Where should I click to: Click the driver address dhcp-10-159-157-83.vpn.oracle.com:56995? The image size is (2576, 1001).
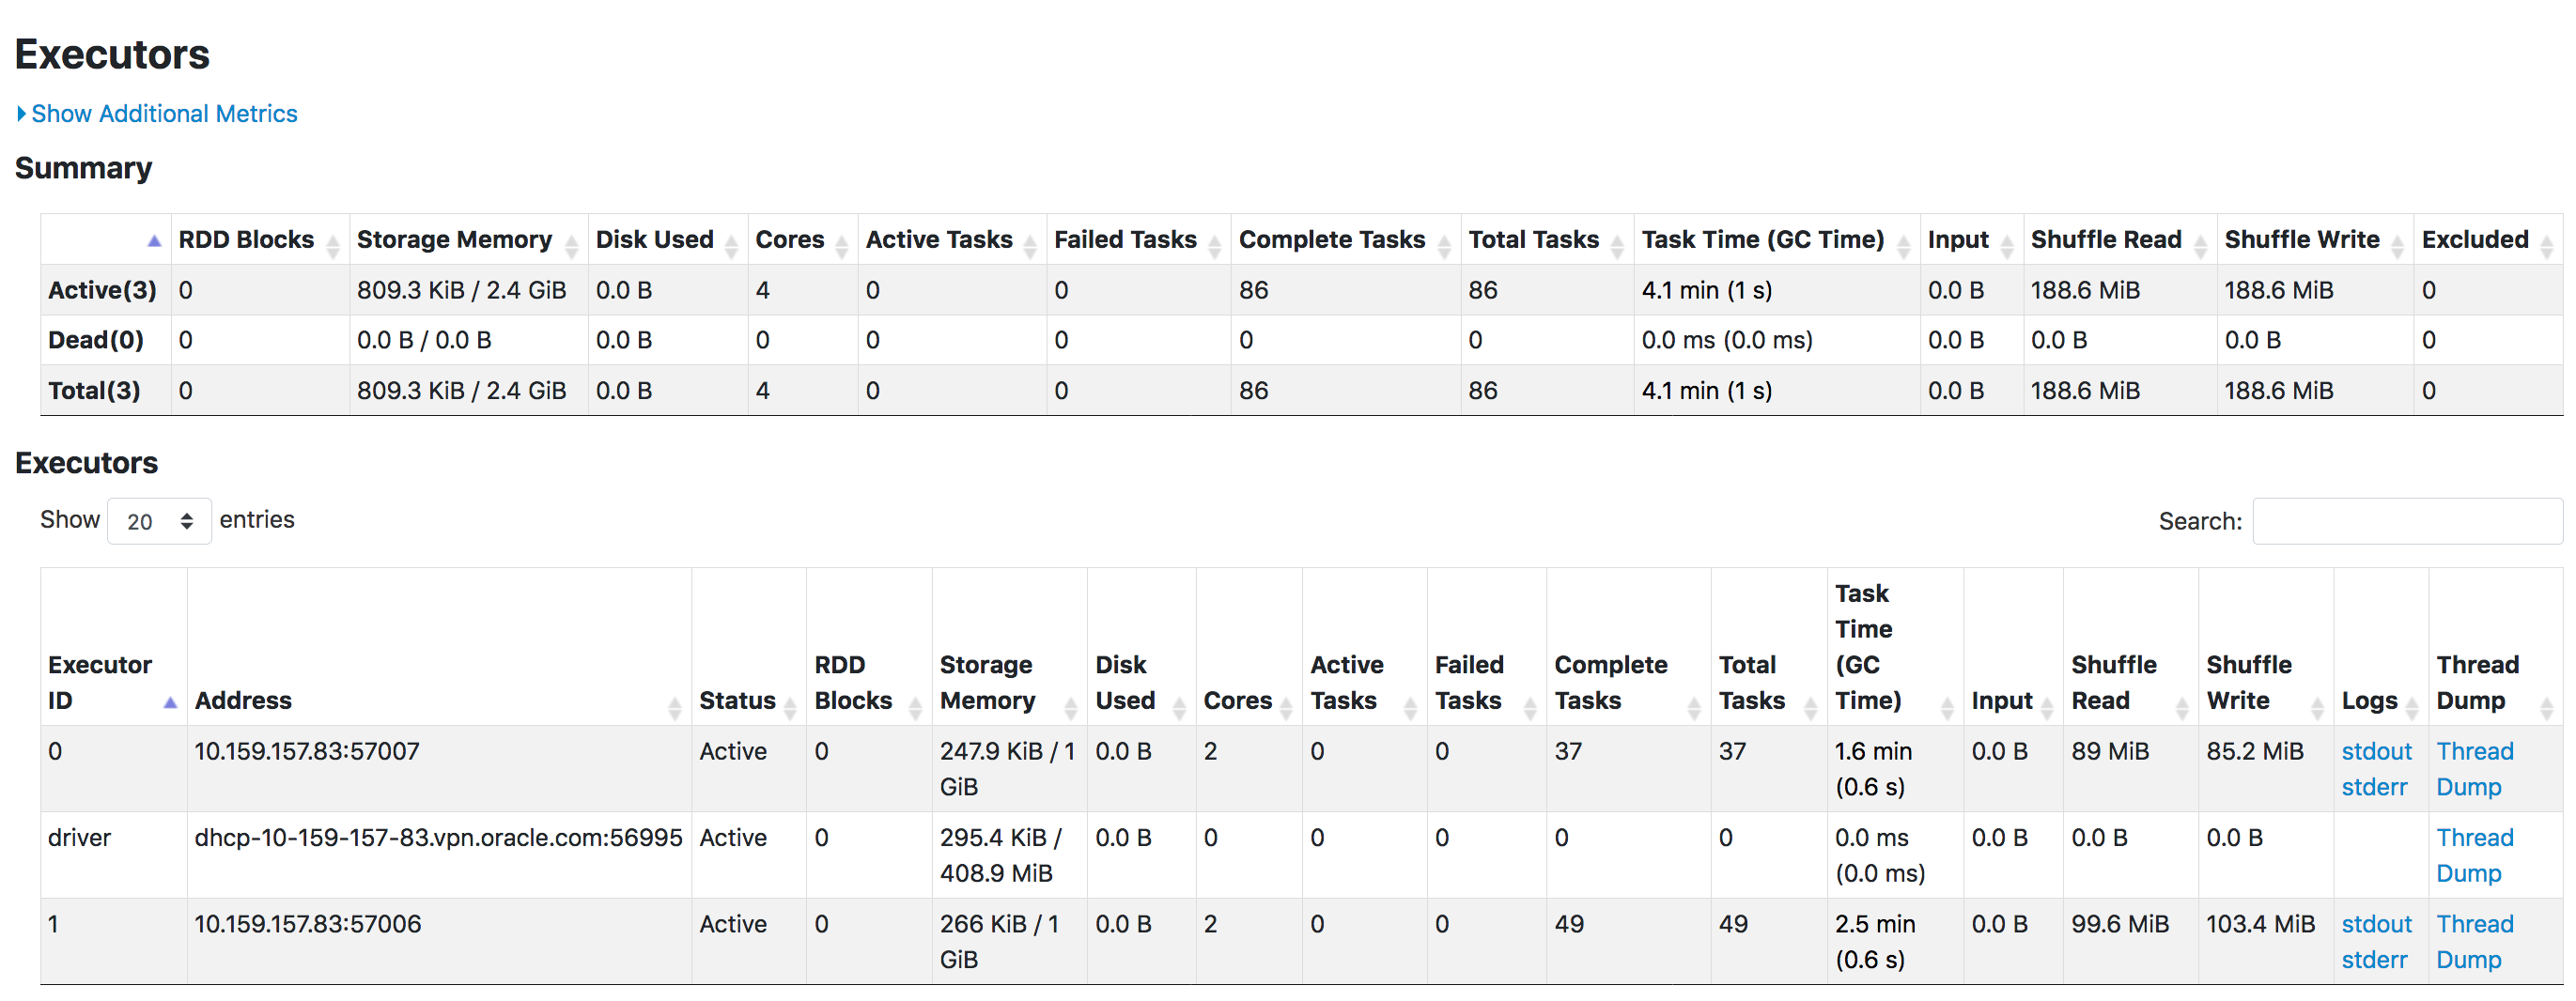click(x=438, y=838)
